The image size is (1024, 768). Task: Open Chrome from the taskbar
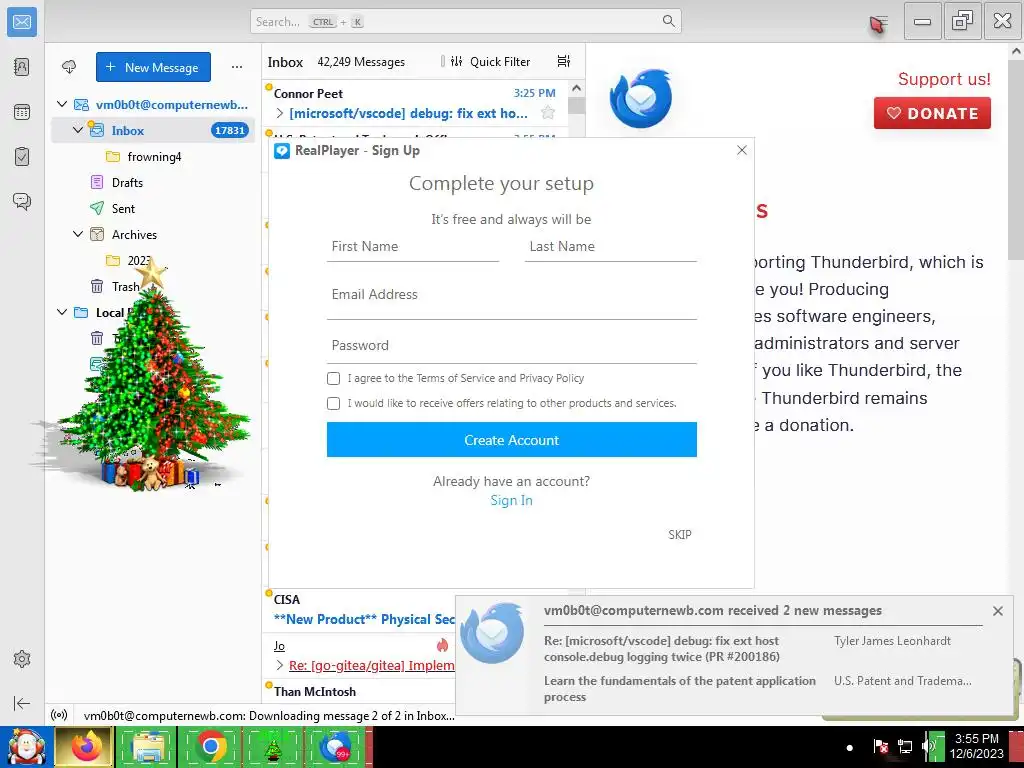(x=210, y=746)
